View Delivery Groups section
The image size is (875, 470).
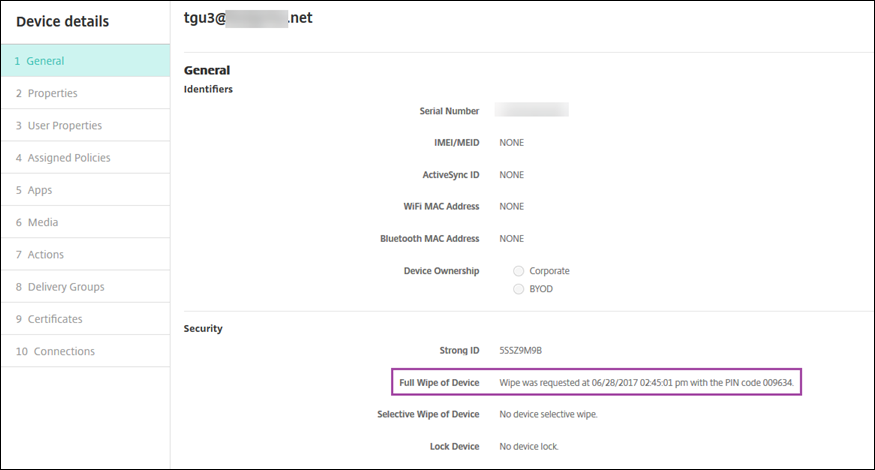tap(66, 287)
